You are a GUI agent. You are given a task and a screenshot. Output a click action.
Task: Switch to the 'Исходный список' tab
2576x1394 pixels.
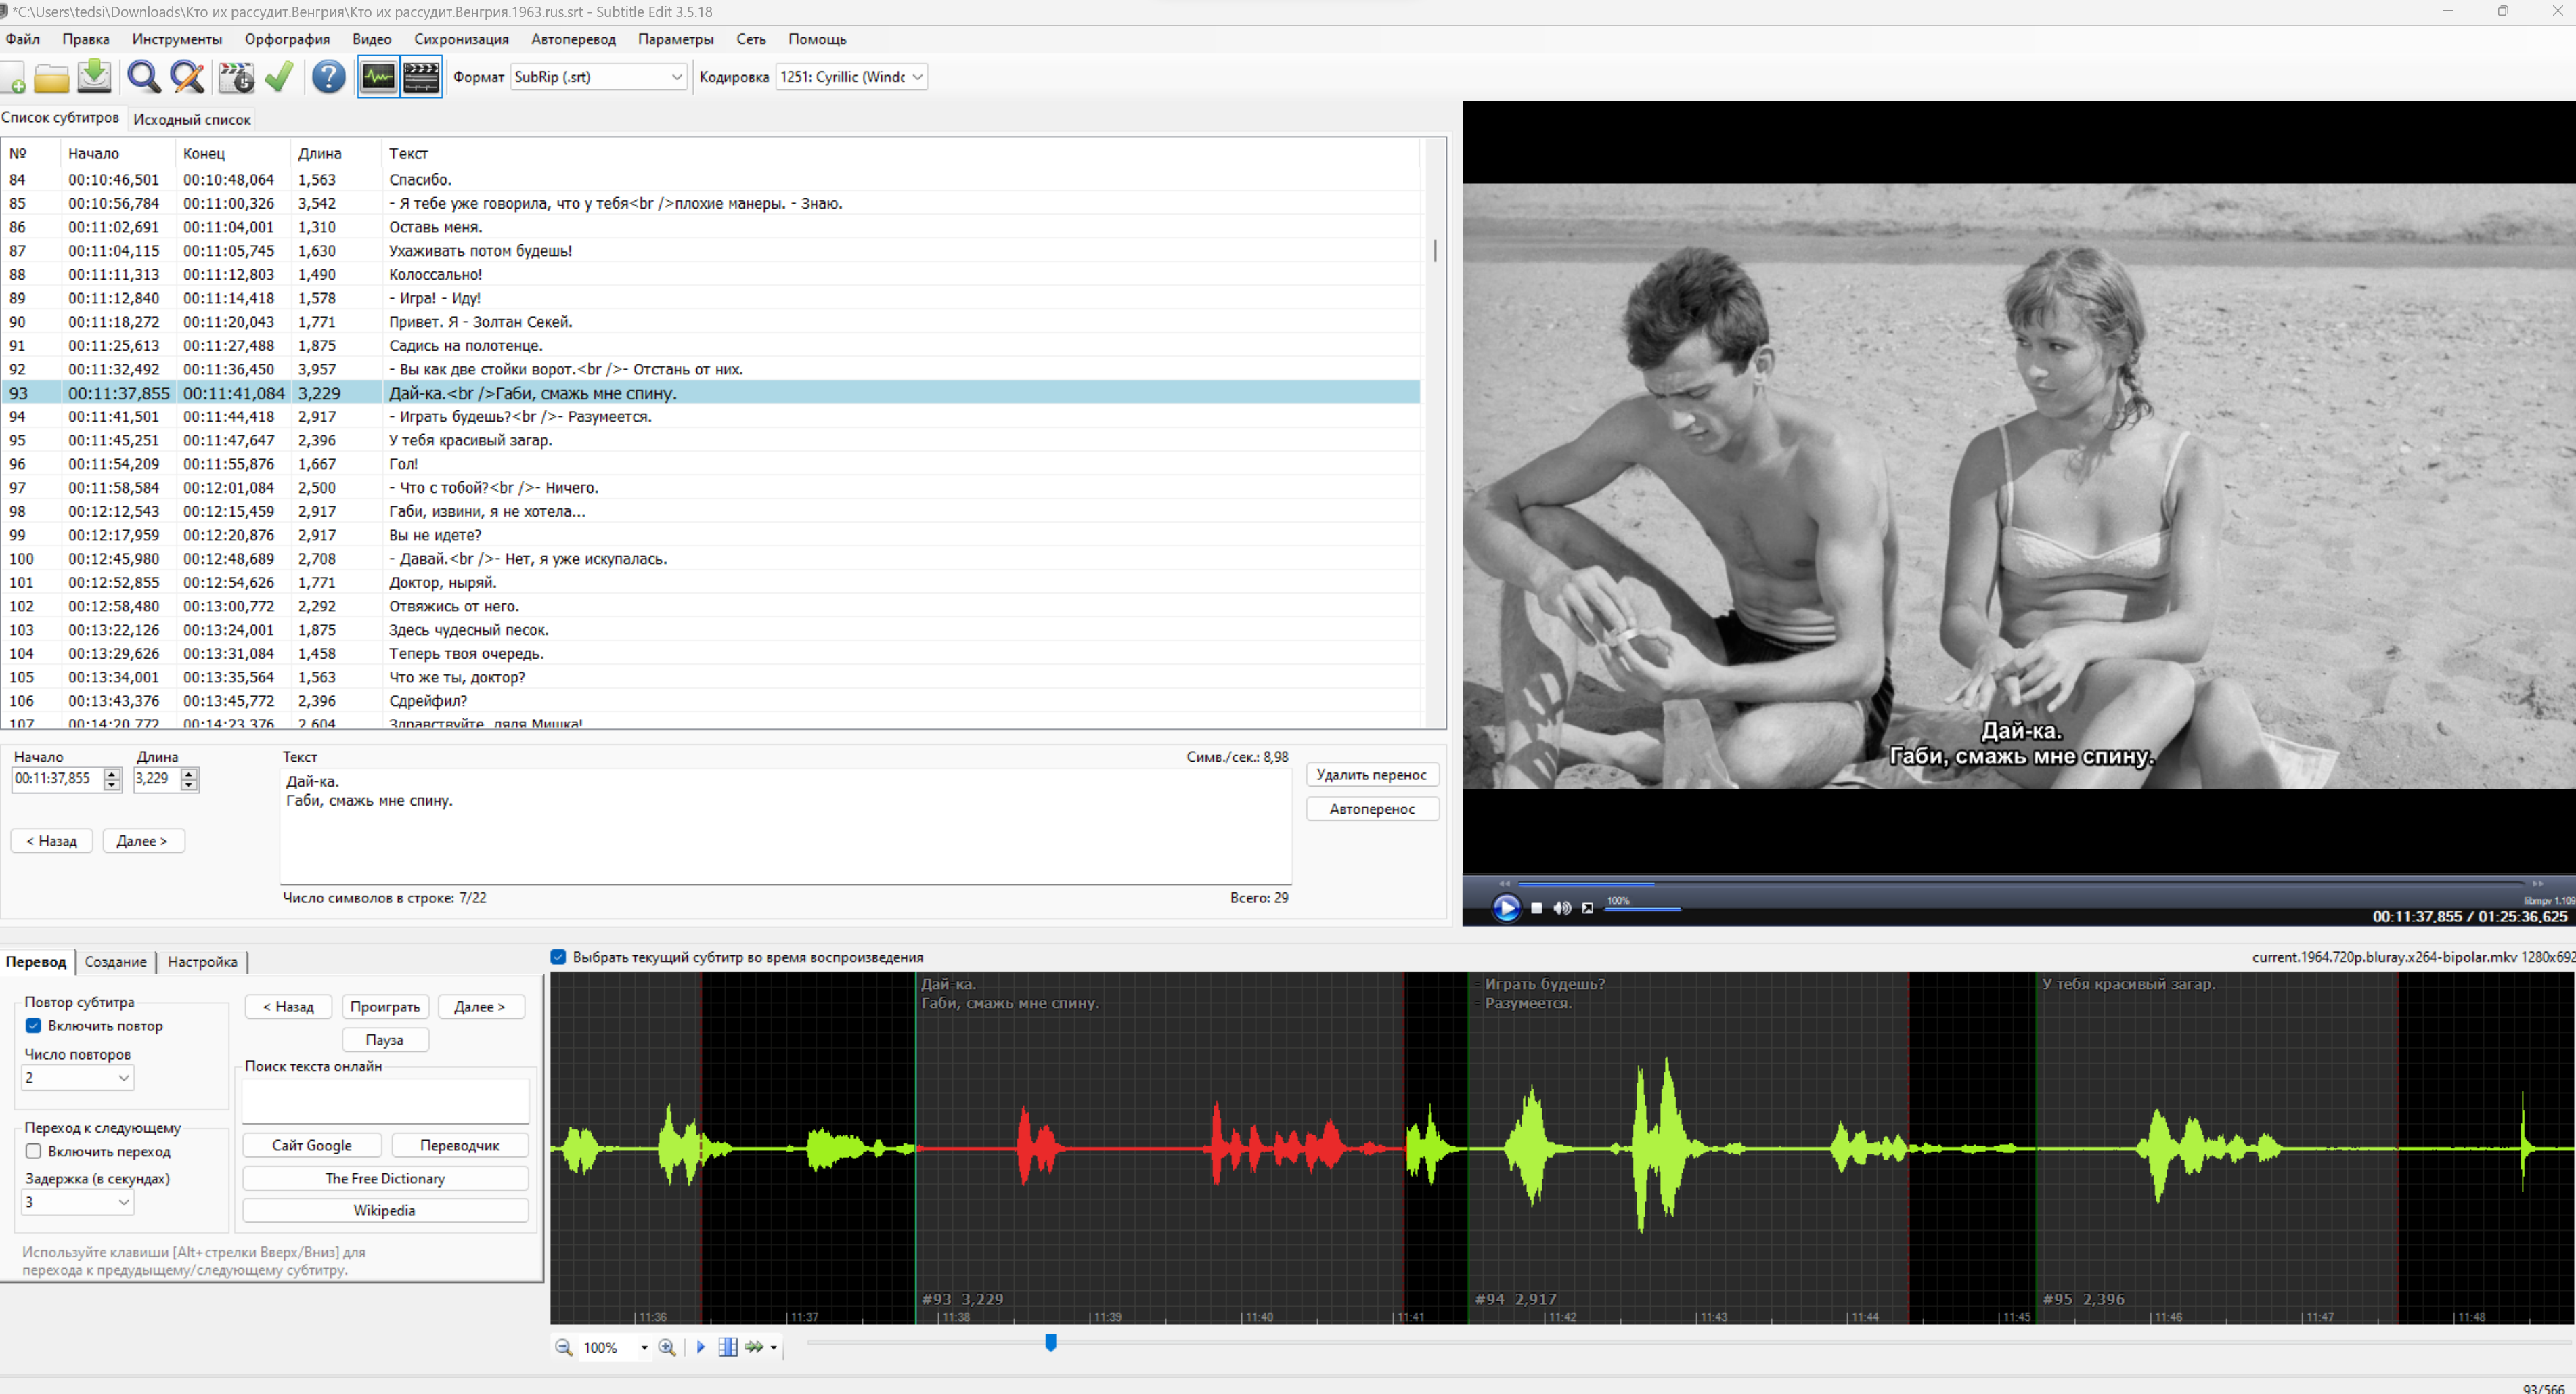192,119
